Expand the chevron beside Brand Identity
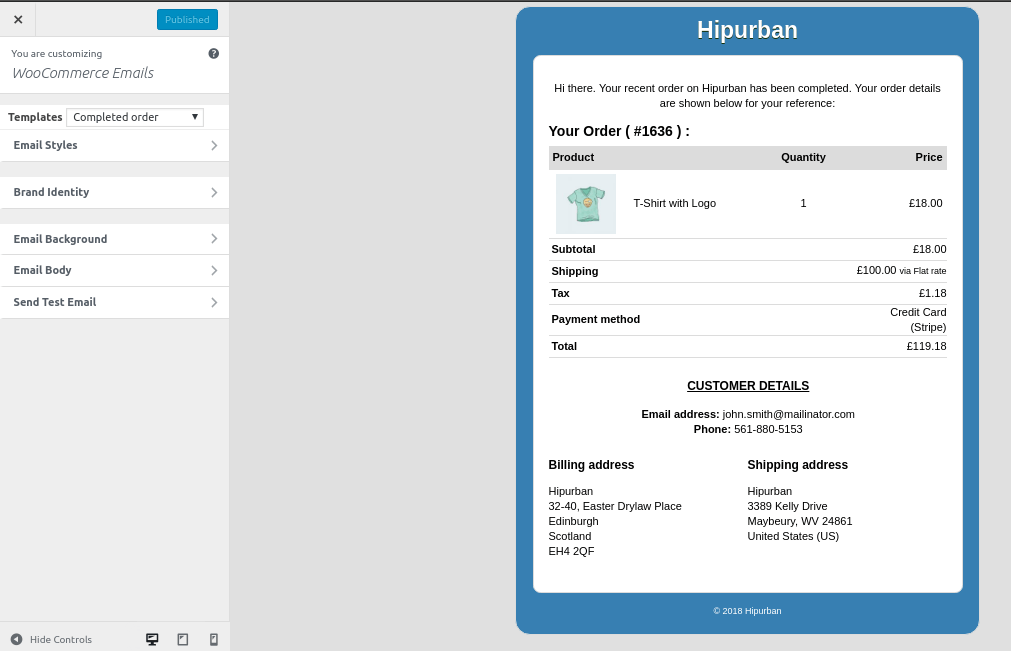 click(x=214, y=193)
